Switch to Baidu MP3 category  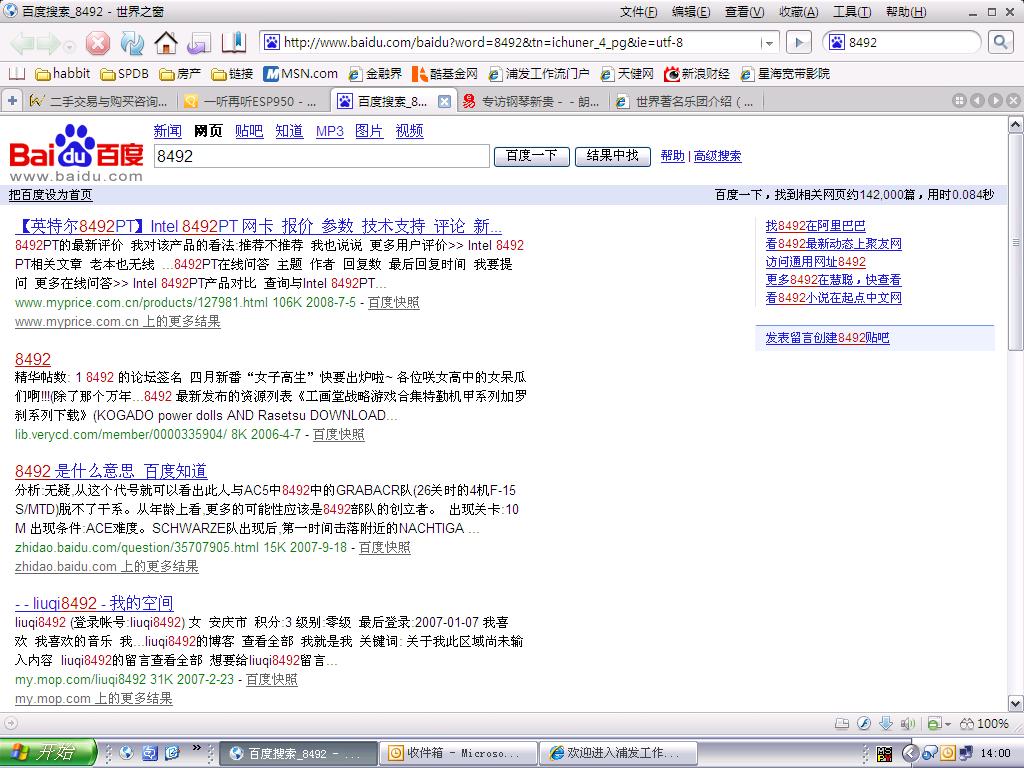click(330, 131)
